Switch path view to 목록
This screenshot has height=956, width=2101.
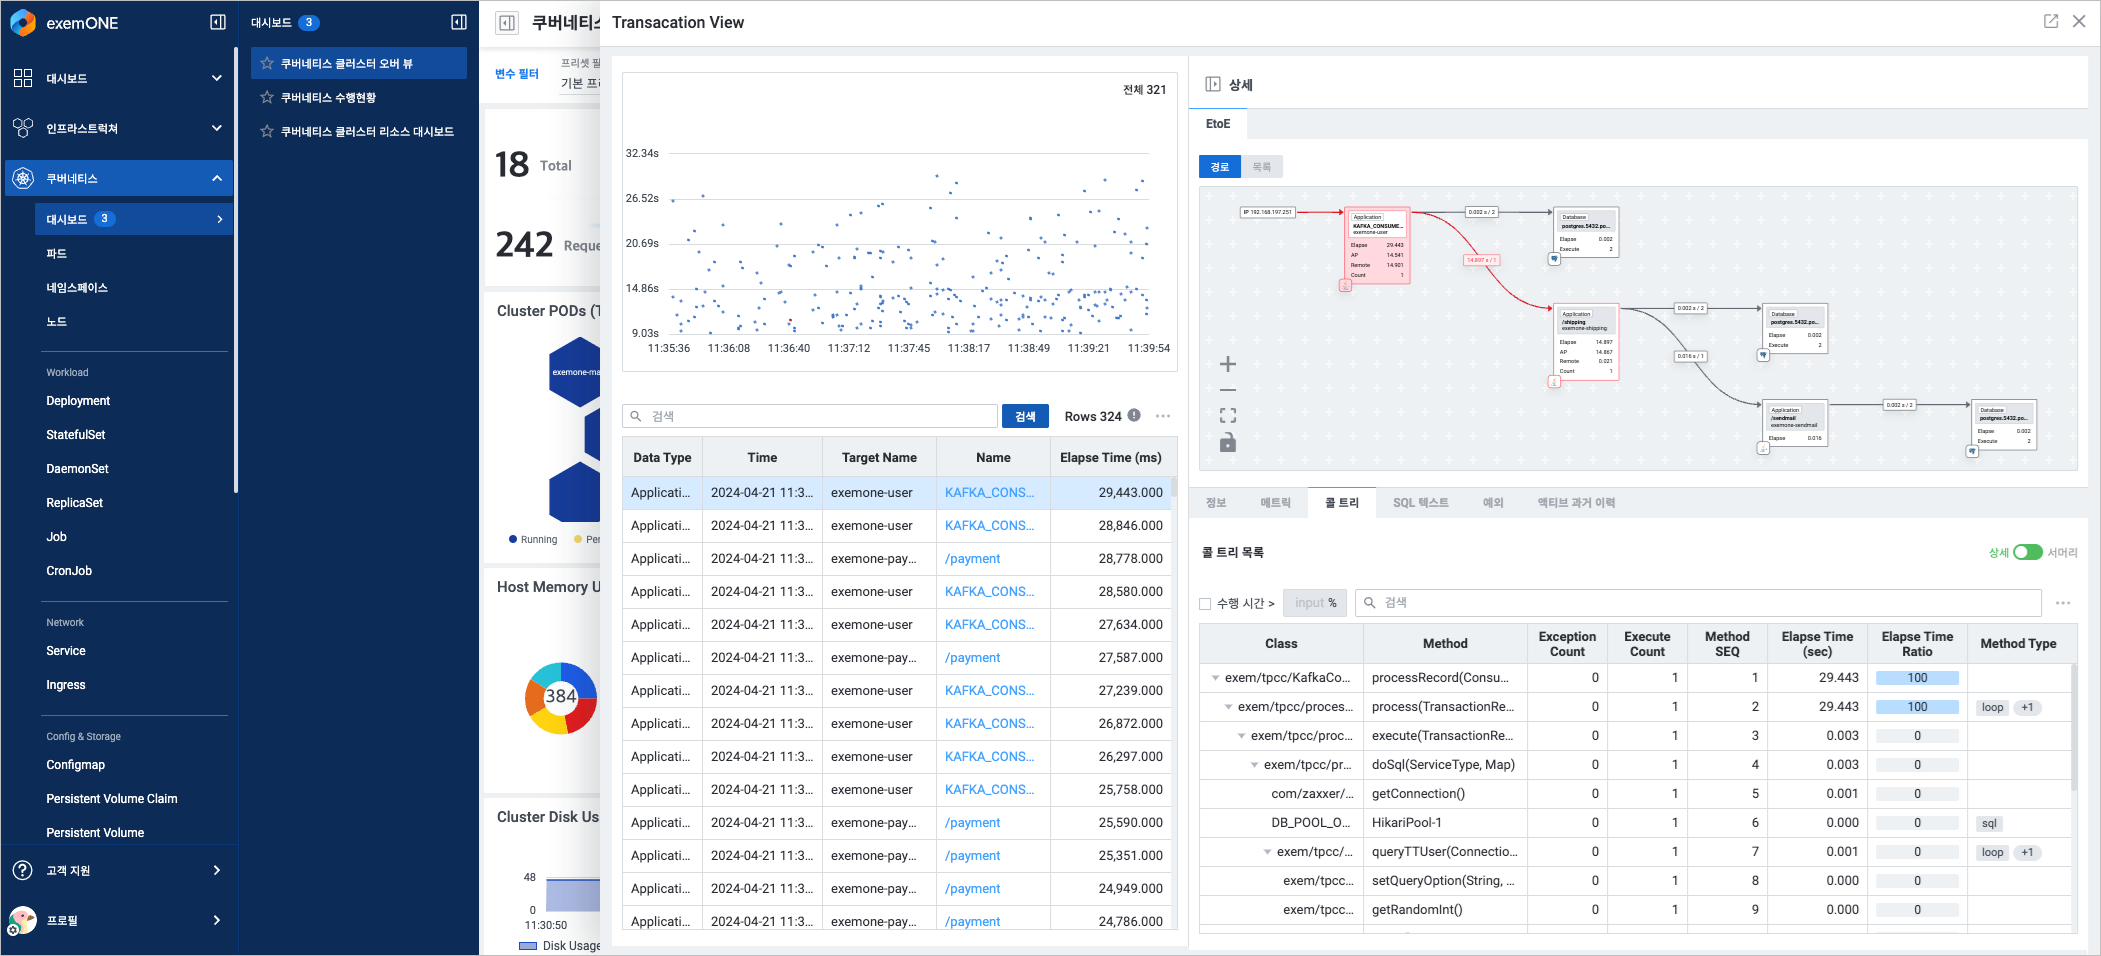[x=1262, y=167]
